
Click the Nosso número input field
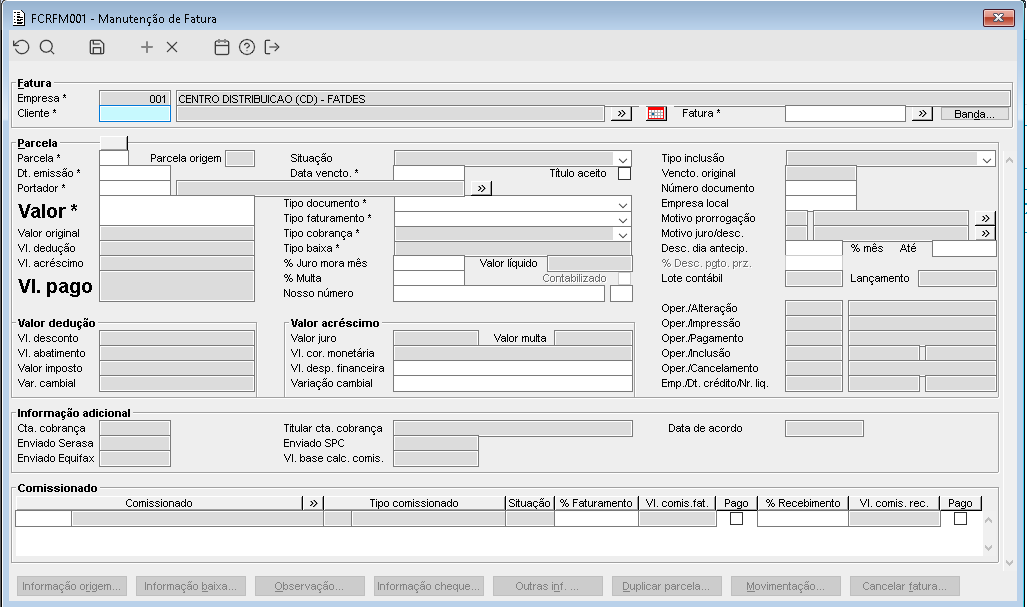(x=498, y=294)
